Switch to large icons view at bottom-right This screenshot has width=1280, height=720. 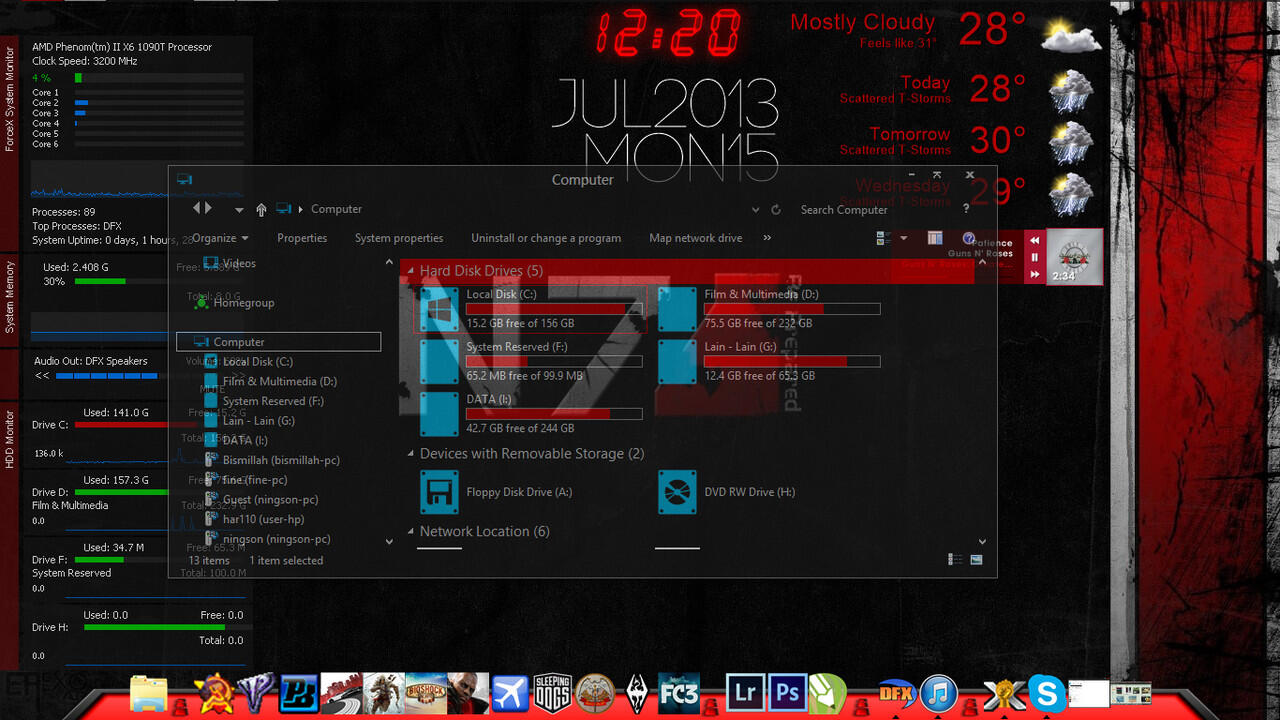[976, 560]
